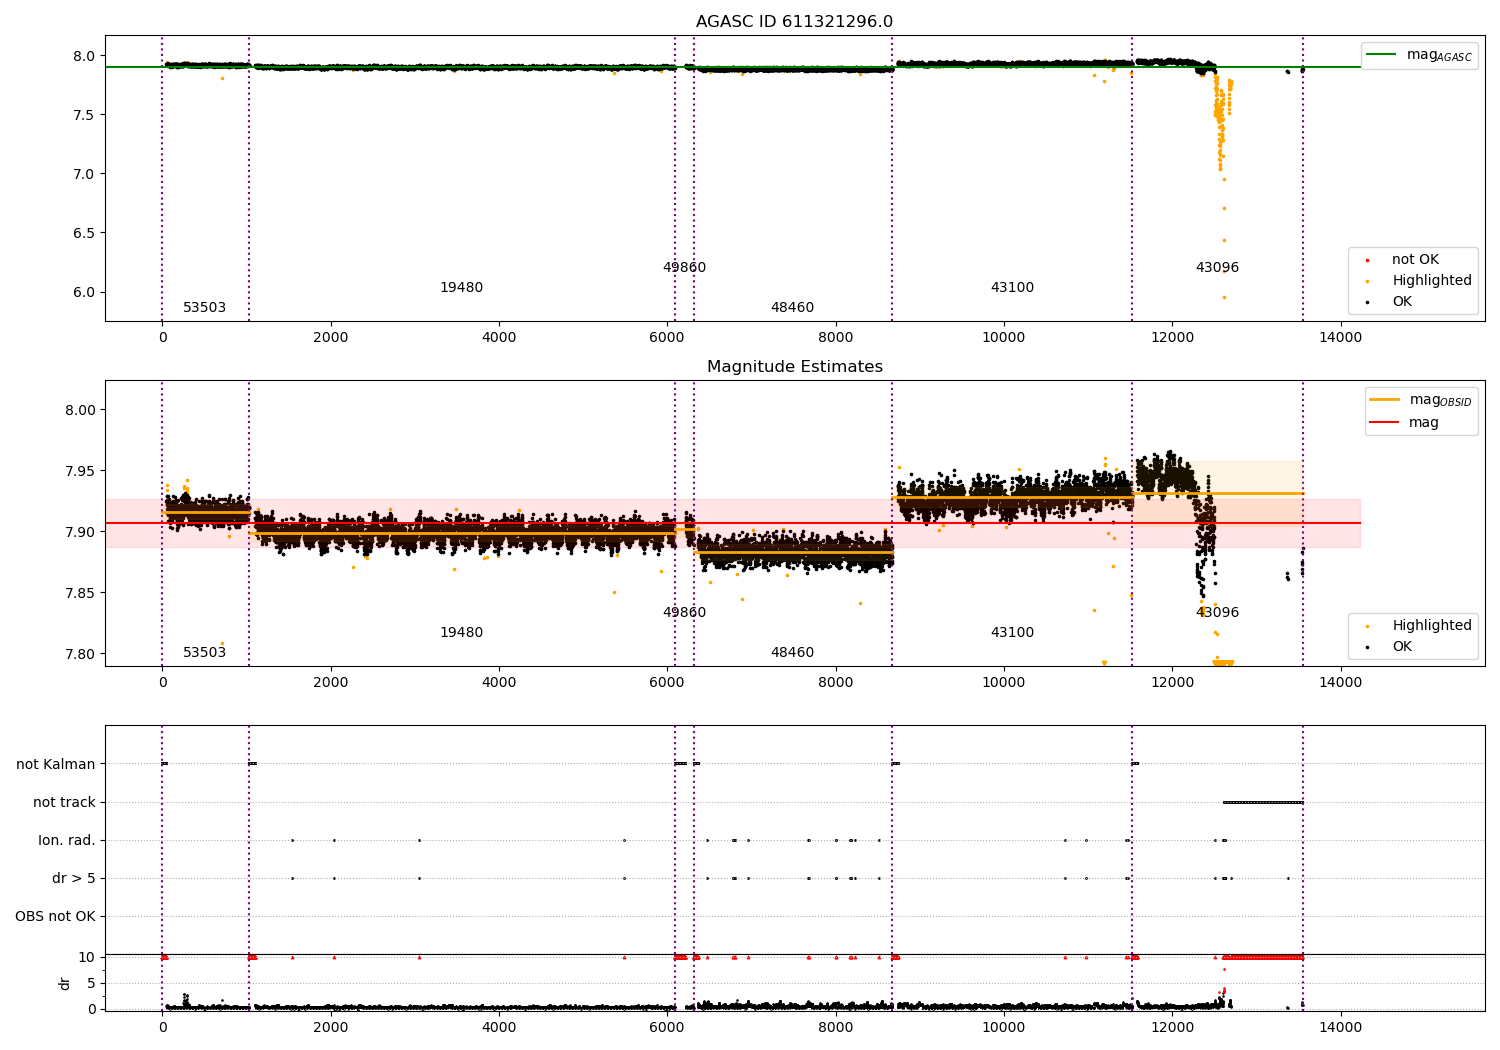Click the Magnitude Estimates plot title
This screenshot has height=1050, width=1500.
[794, 367]
